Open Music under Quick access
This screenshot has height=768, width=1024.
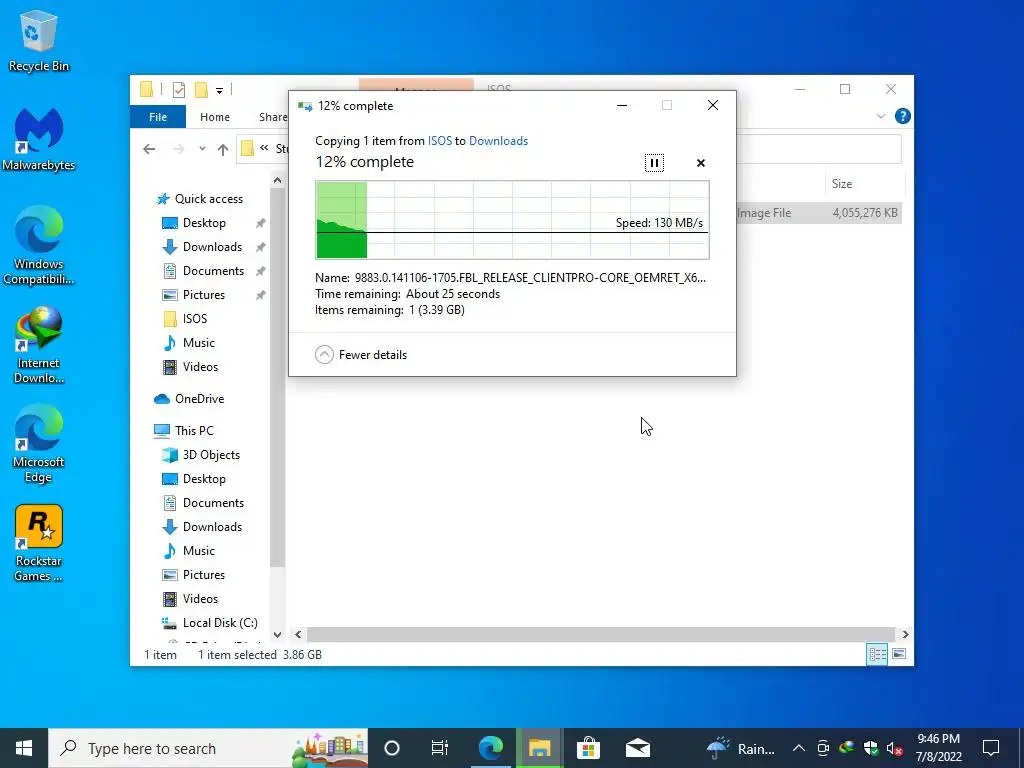pos(189,343)
